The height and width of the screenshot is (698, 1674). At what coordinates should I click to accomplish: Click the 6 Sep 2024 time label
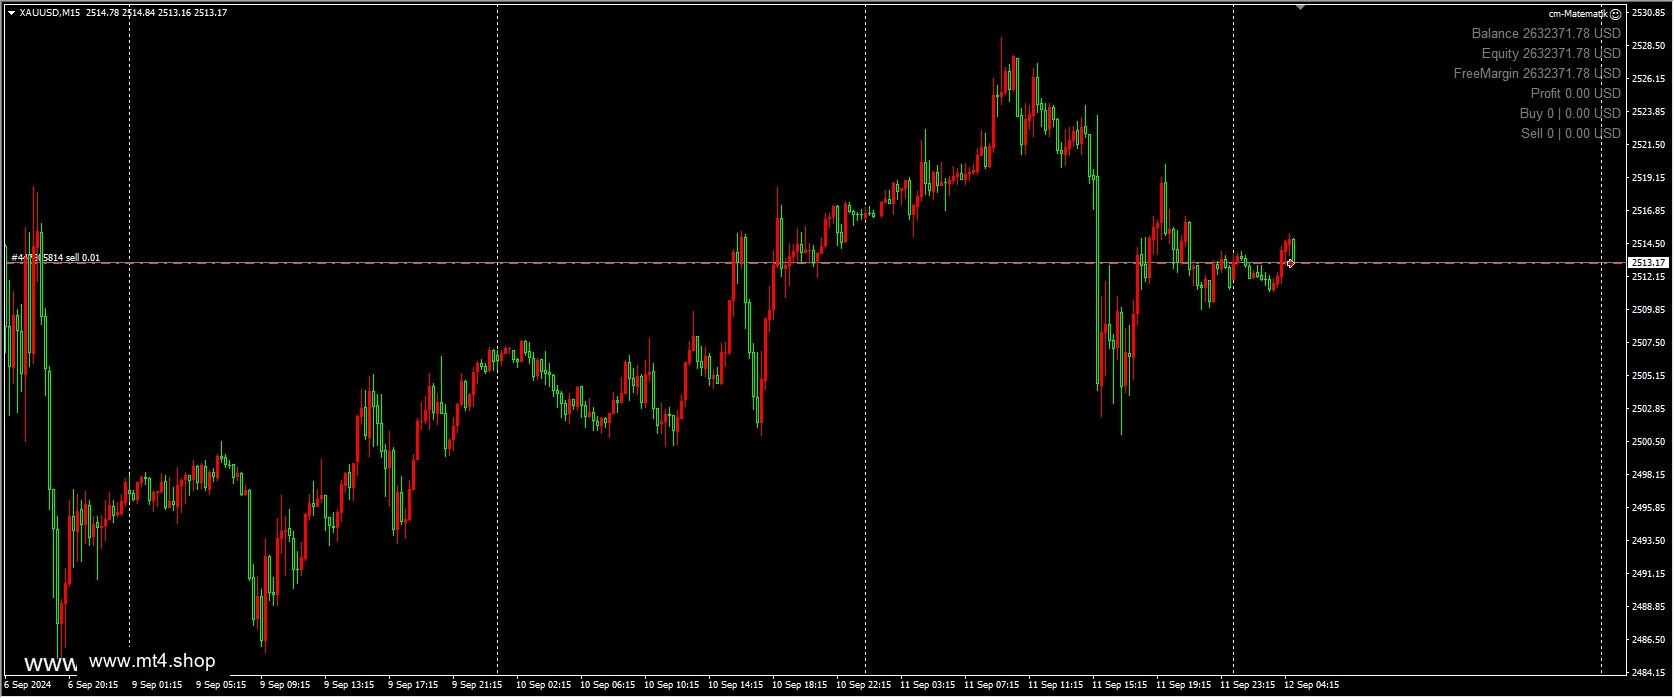[x=27, y=686]
